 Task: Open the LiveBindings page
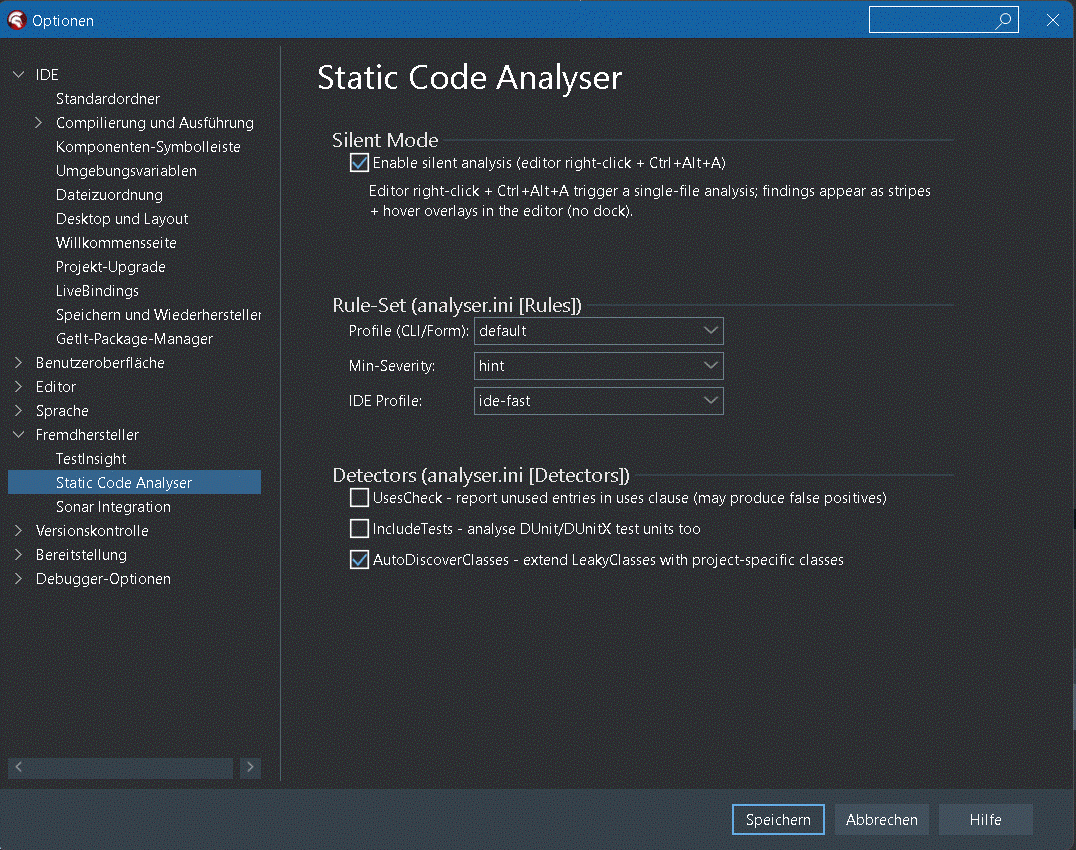pos(97,291)
